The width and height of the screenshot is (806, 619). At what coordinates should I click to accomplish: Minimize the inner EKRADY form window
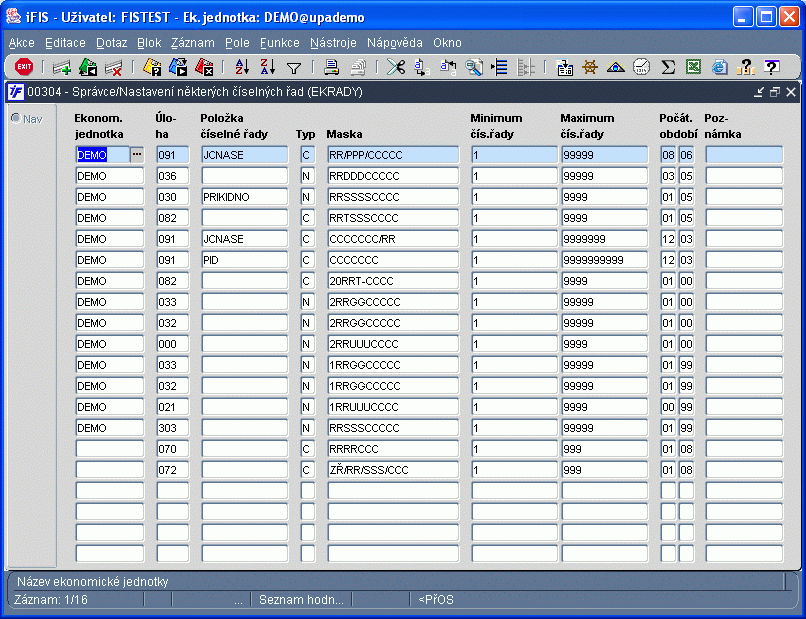click(759, 92)
